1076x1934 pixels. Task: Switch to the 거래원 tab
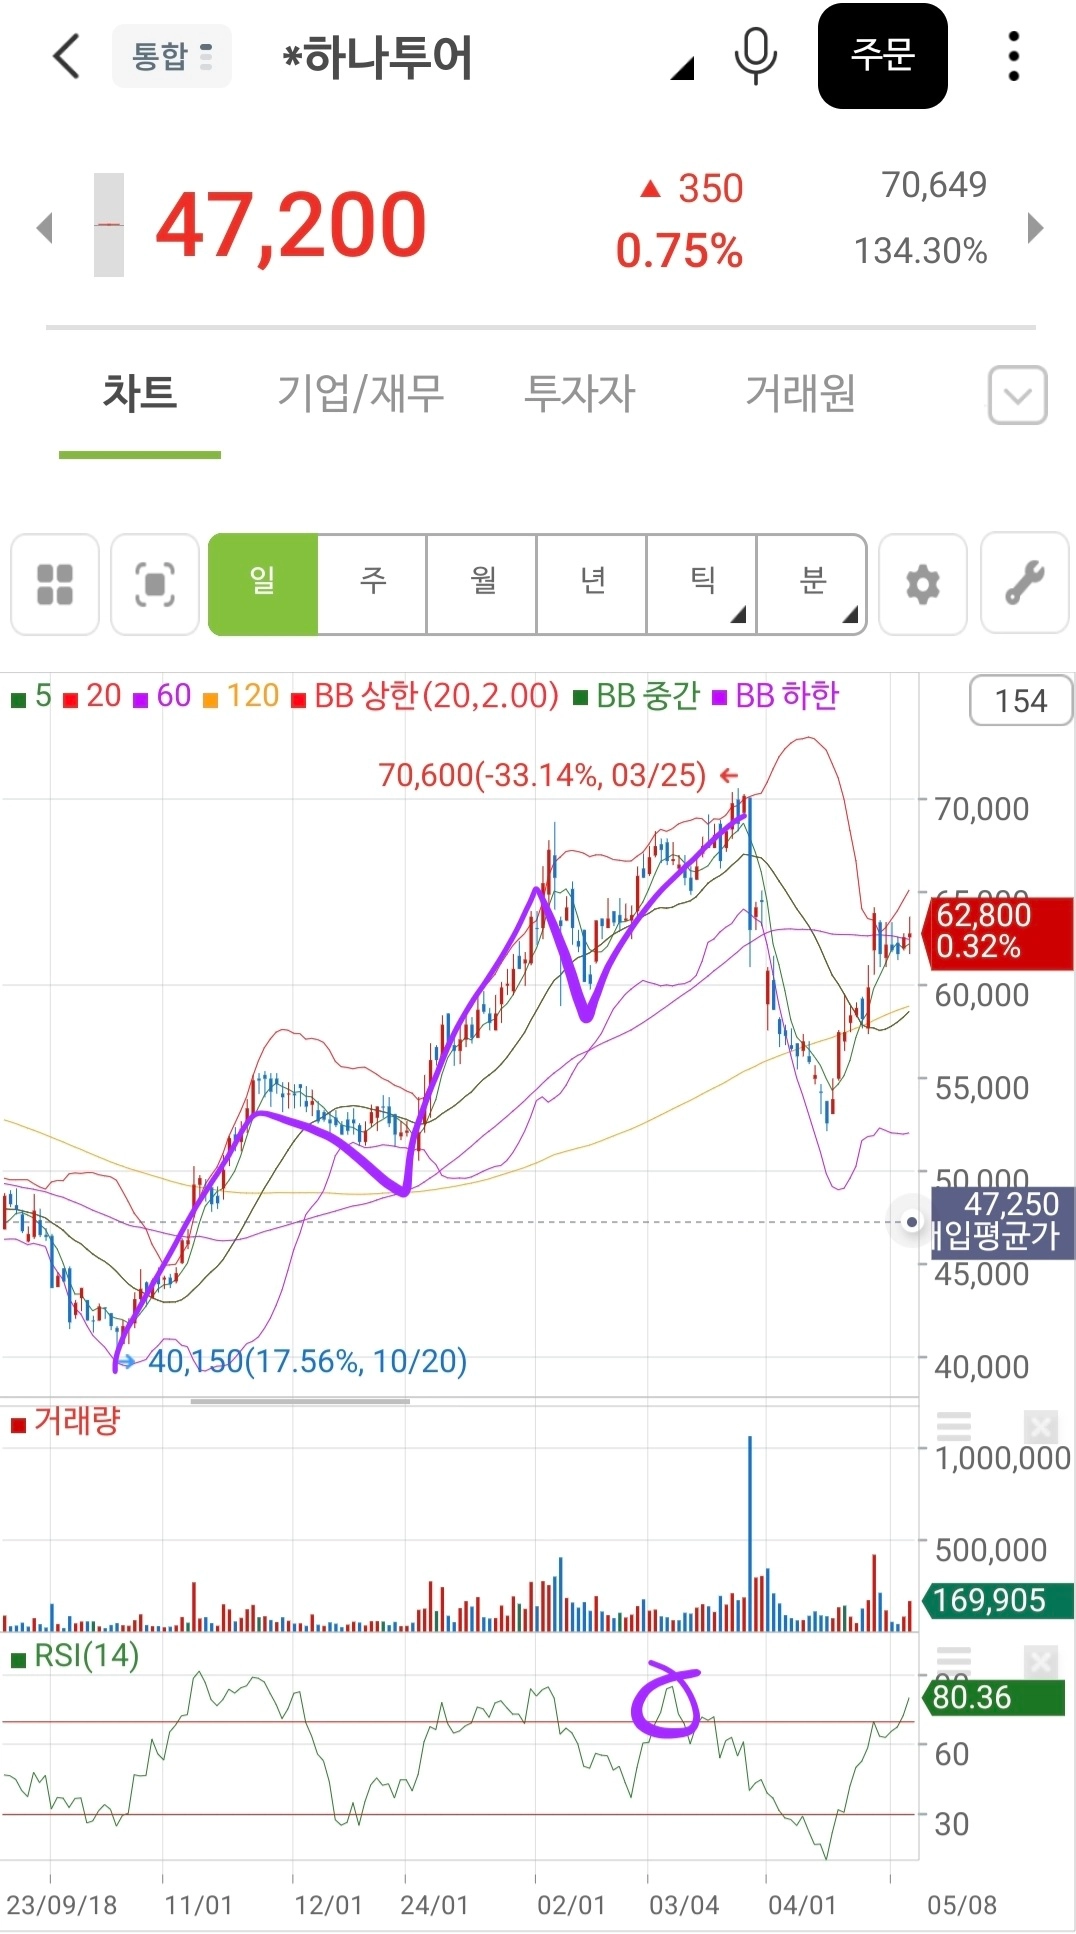(800, 393)
